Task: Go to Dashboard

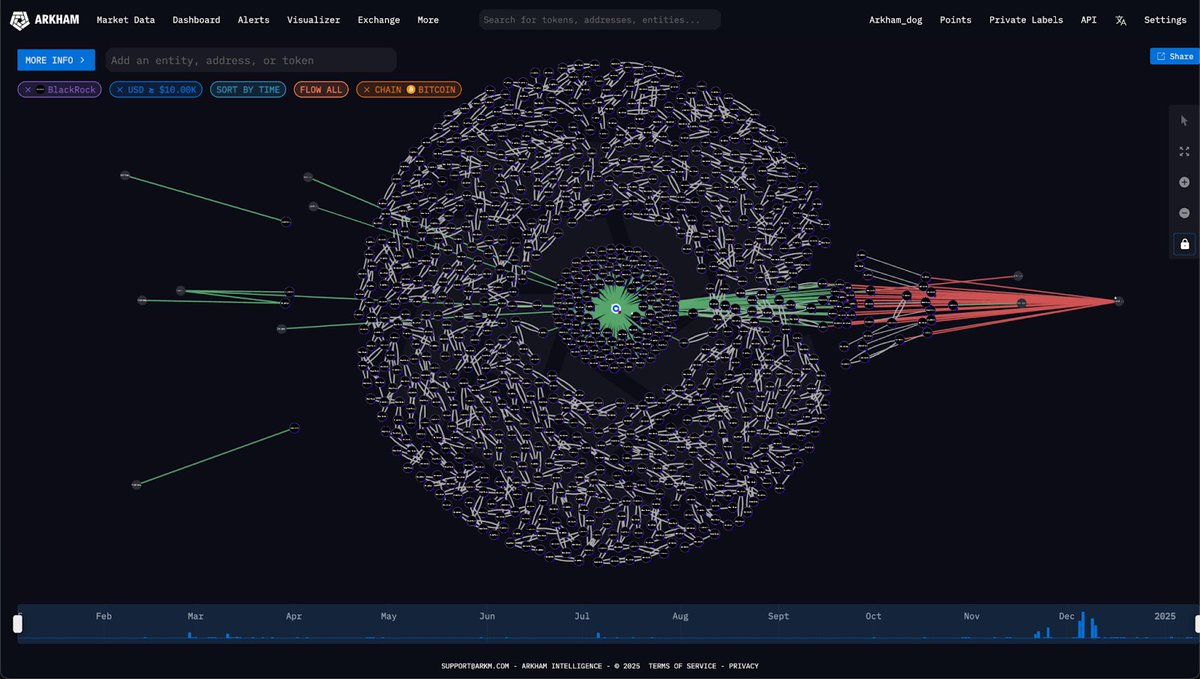Action: click(196, 20)
